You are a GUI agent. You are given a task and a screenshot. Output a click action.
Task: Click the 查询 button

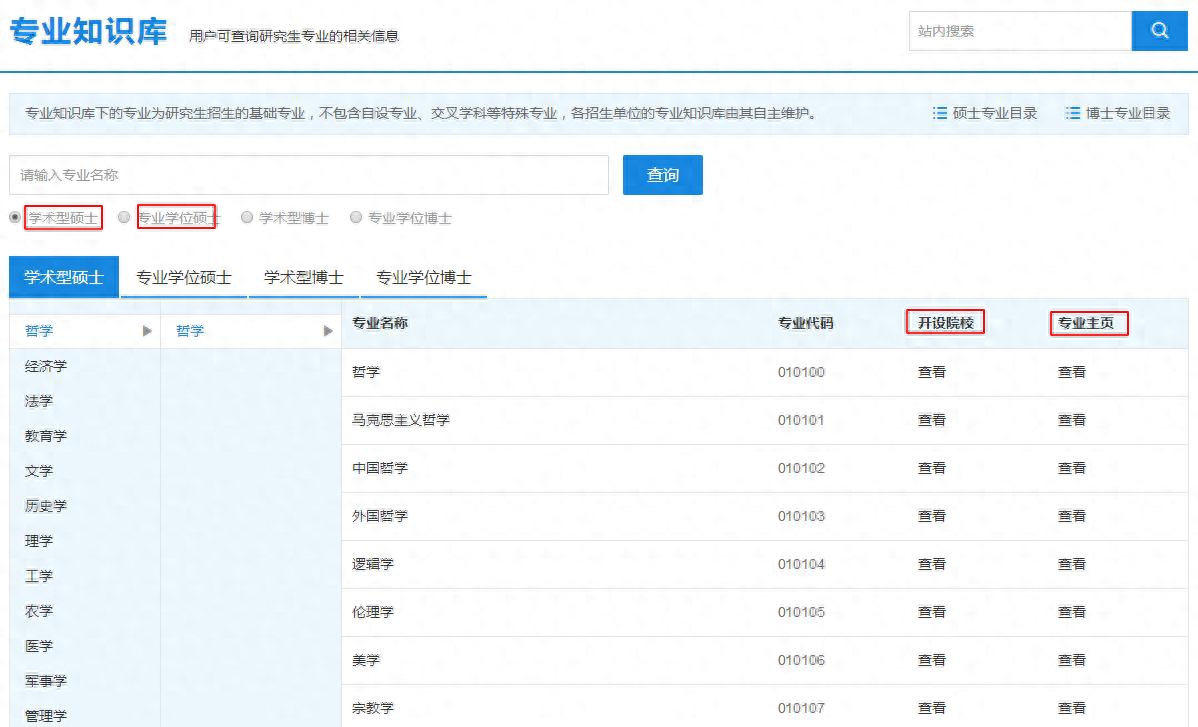pos(662,175)
